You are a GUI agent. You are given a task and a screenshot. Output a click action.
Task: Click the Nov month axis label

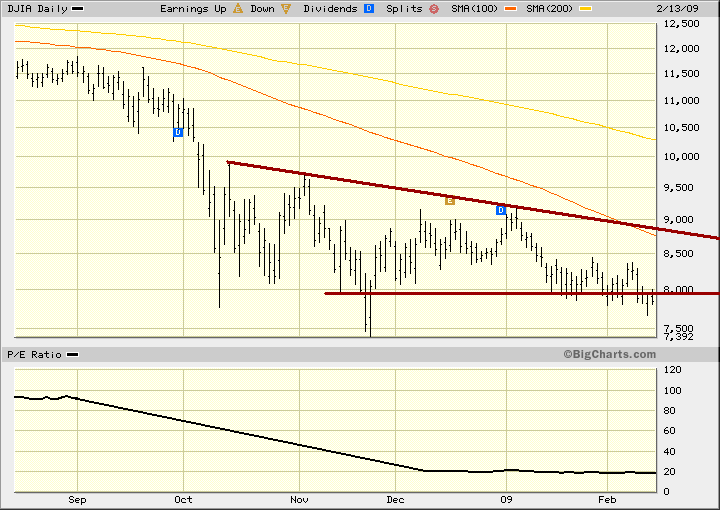tap(299, 500)
